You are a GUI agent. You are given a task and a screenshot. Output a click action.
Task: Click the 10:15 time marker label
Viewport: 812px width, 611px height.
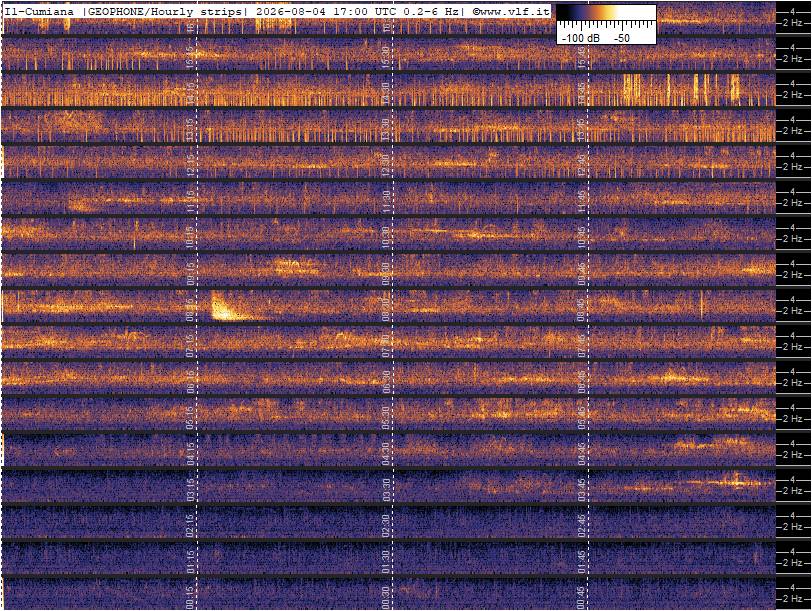click(x=191, y=237)
